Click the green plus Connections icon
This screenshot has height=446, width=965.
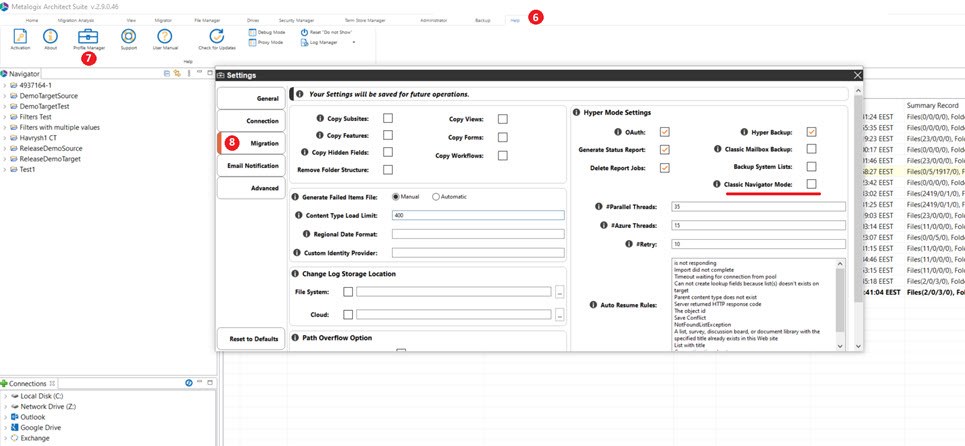tap(4, 383)
